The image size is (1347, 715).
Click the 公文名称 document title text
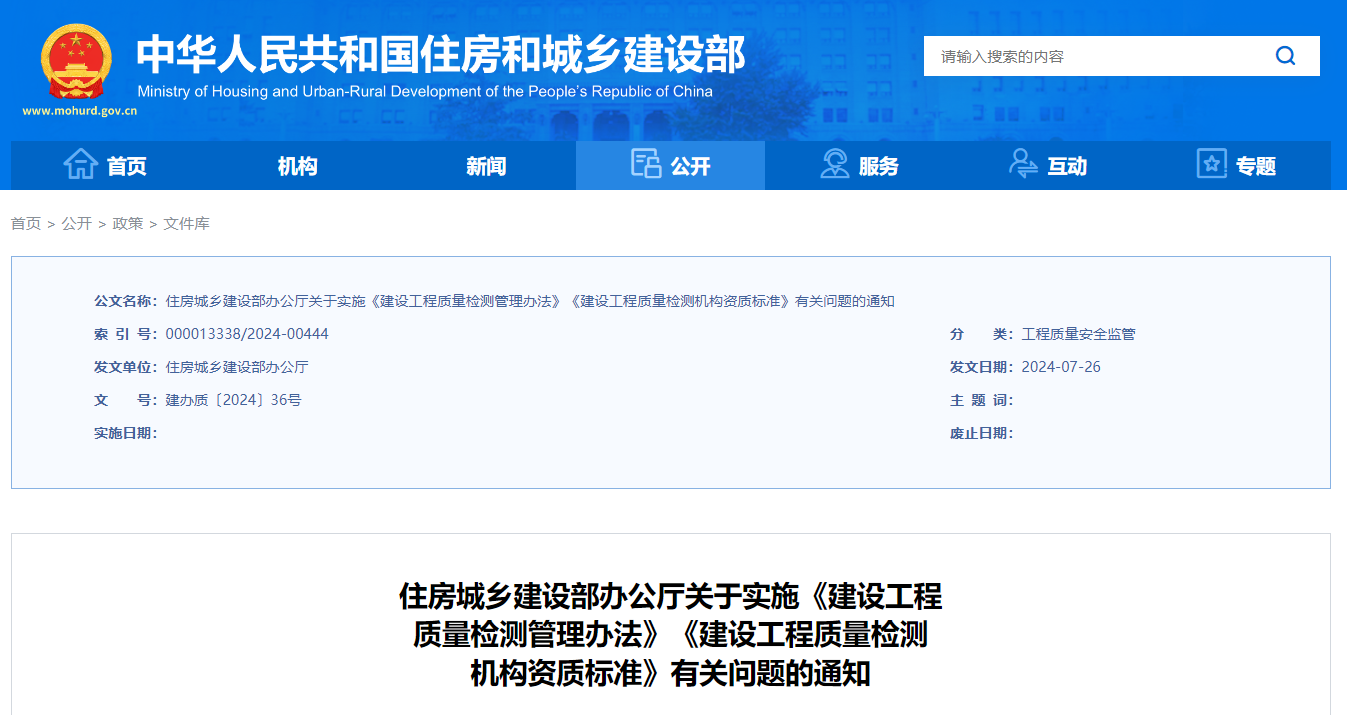click(x=530, y=301)
